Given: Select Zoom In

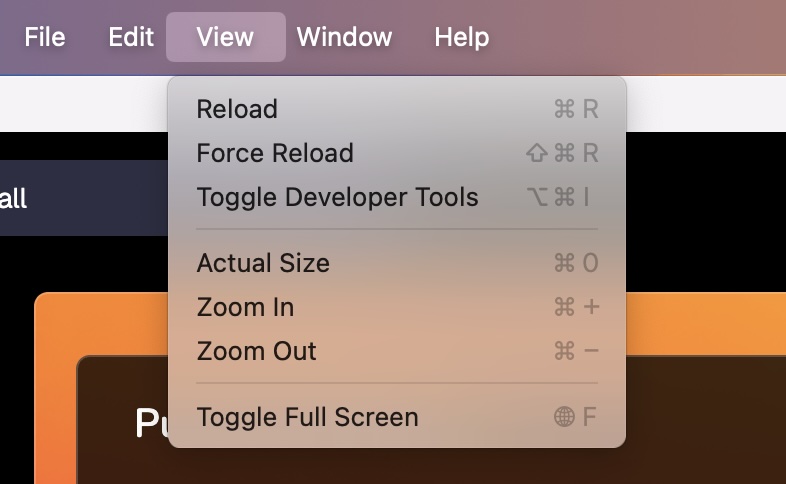Looking at the screenshot, I should (x=397, y=307).
